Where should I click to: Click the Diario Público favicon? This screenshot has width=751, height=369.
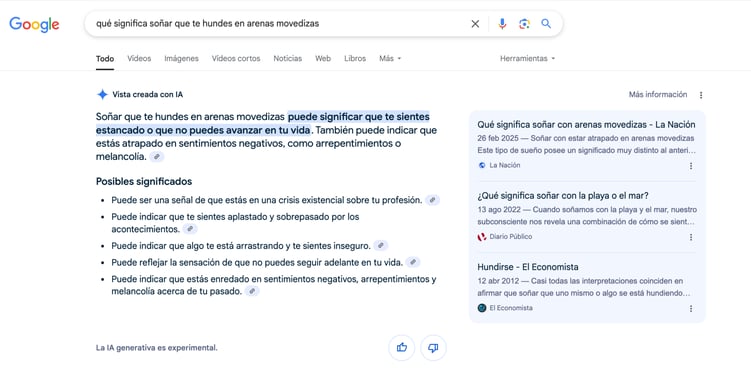tap(482, 237)
